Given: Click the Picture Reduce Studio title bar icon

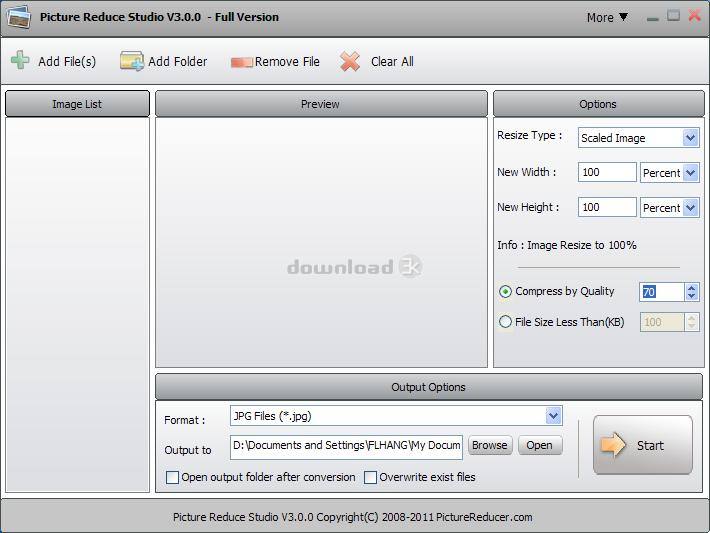Looking at the screenshot, I should pos(18,17).
